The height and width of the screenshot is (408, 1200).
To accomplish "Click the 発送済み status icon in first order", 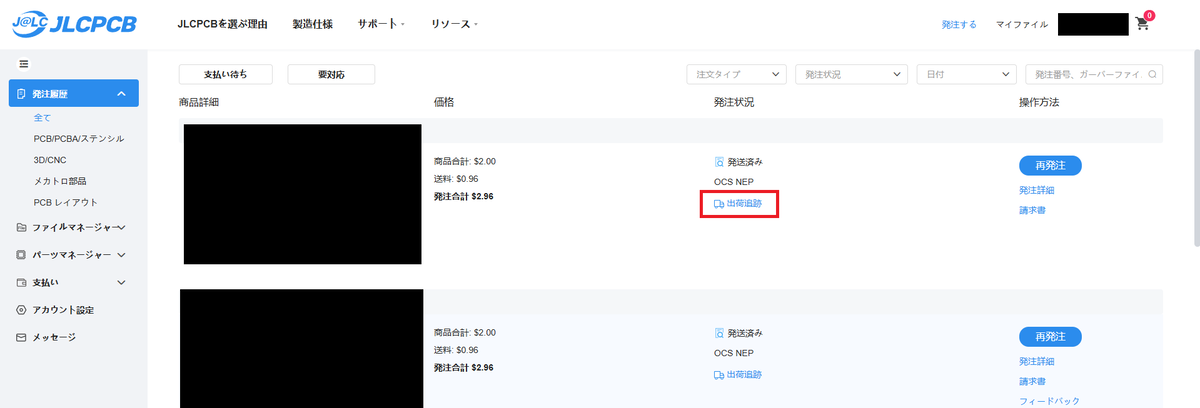I will tap(719, 161).
